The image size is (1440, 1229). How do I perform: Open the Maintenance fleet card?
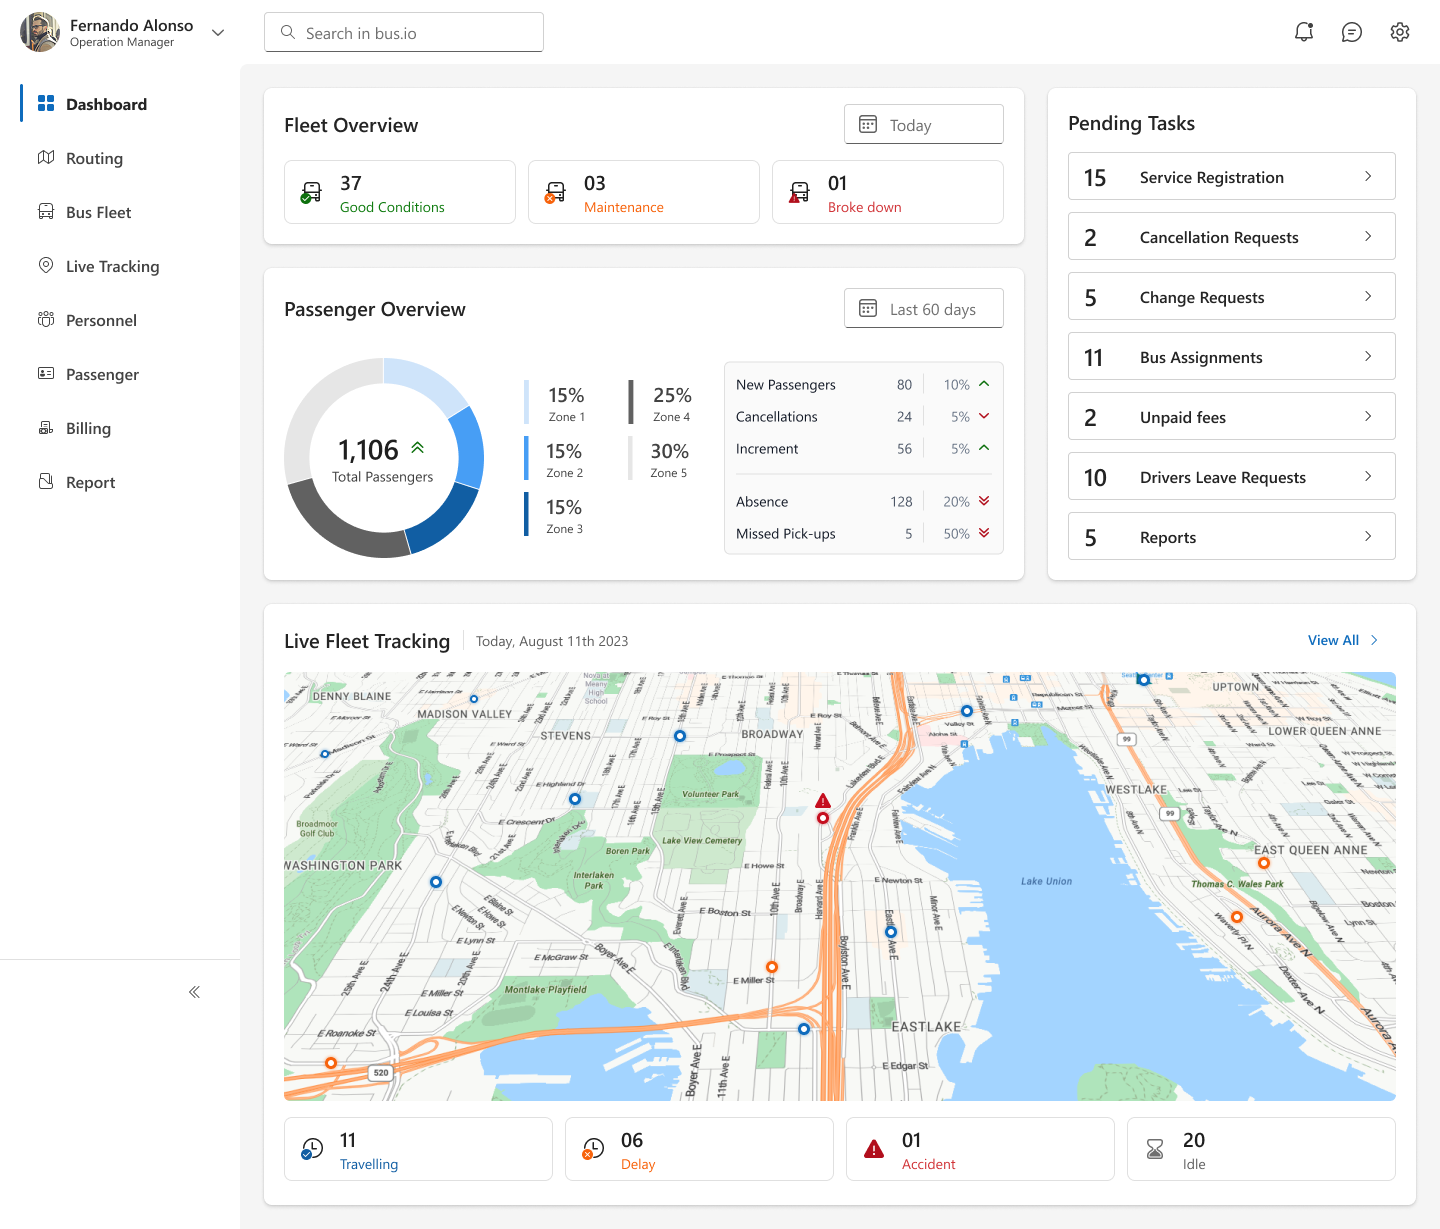point(644,192)
